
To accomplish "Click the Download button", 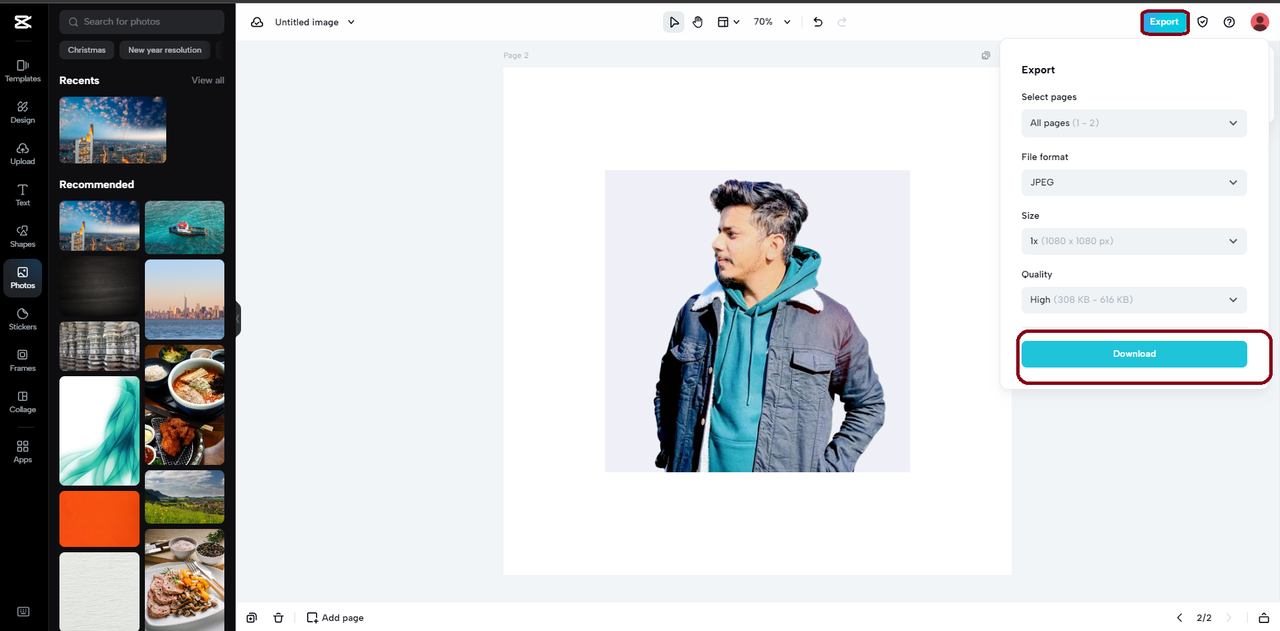I will pos(1134,354).
